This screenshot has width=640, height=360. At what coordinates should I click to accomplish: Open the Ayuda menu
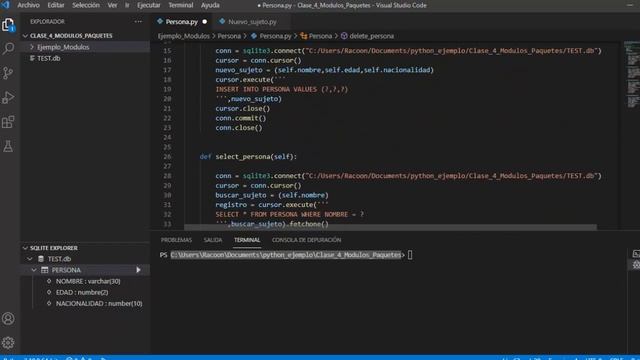pos(210,5)
